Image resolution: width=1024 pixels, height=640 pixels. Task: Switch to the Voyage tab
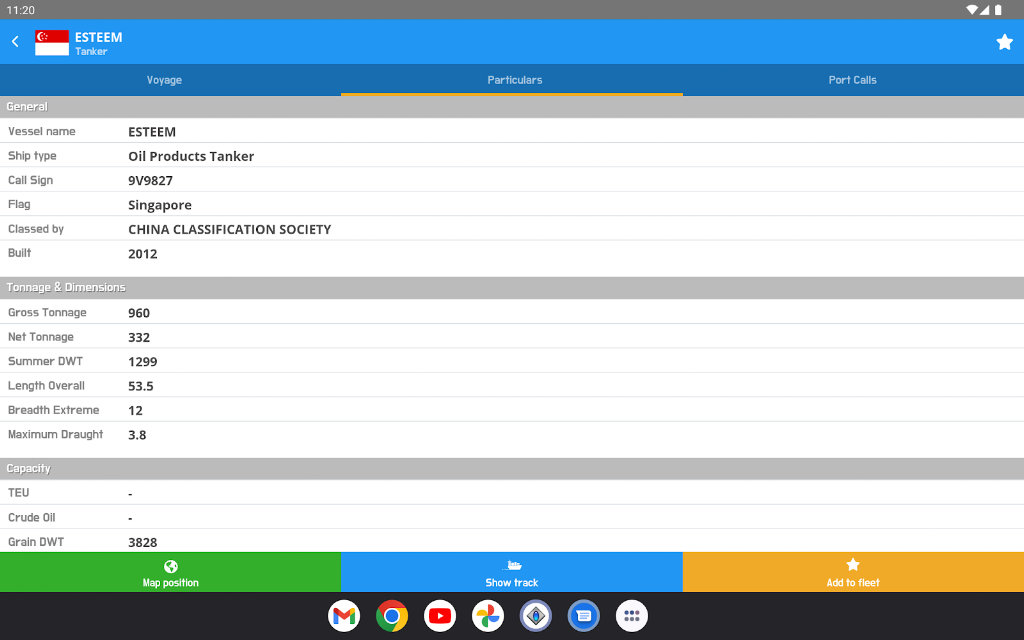[x=164, y=80]
